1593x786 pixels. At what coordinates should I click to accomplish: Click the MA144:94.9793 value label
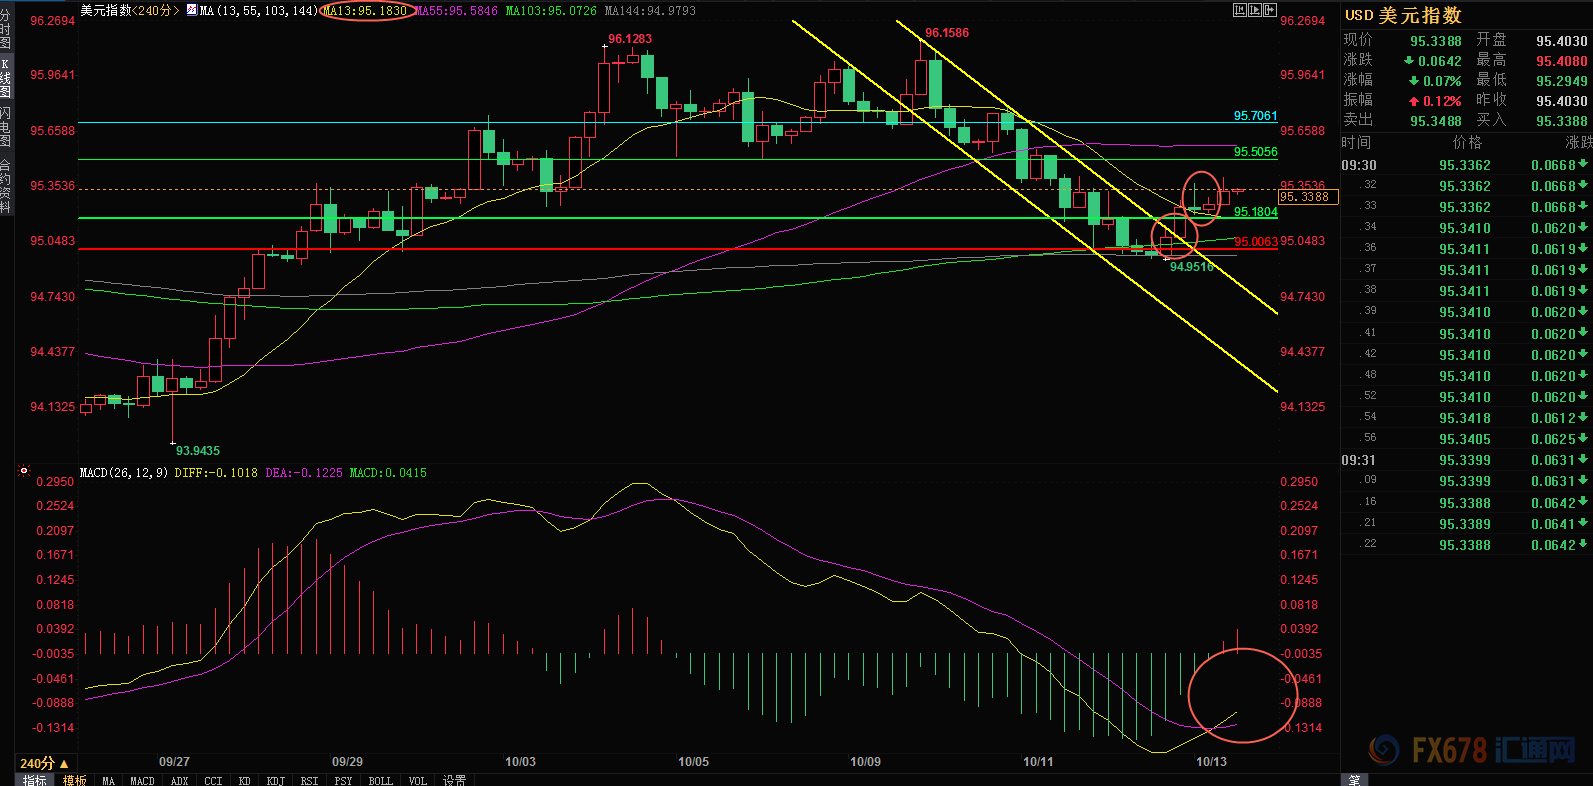pyautogui.click(x=650, y=10)
